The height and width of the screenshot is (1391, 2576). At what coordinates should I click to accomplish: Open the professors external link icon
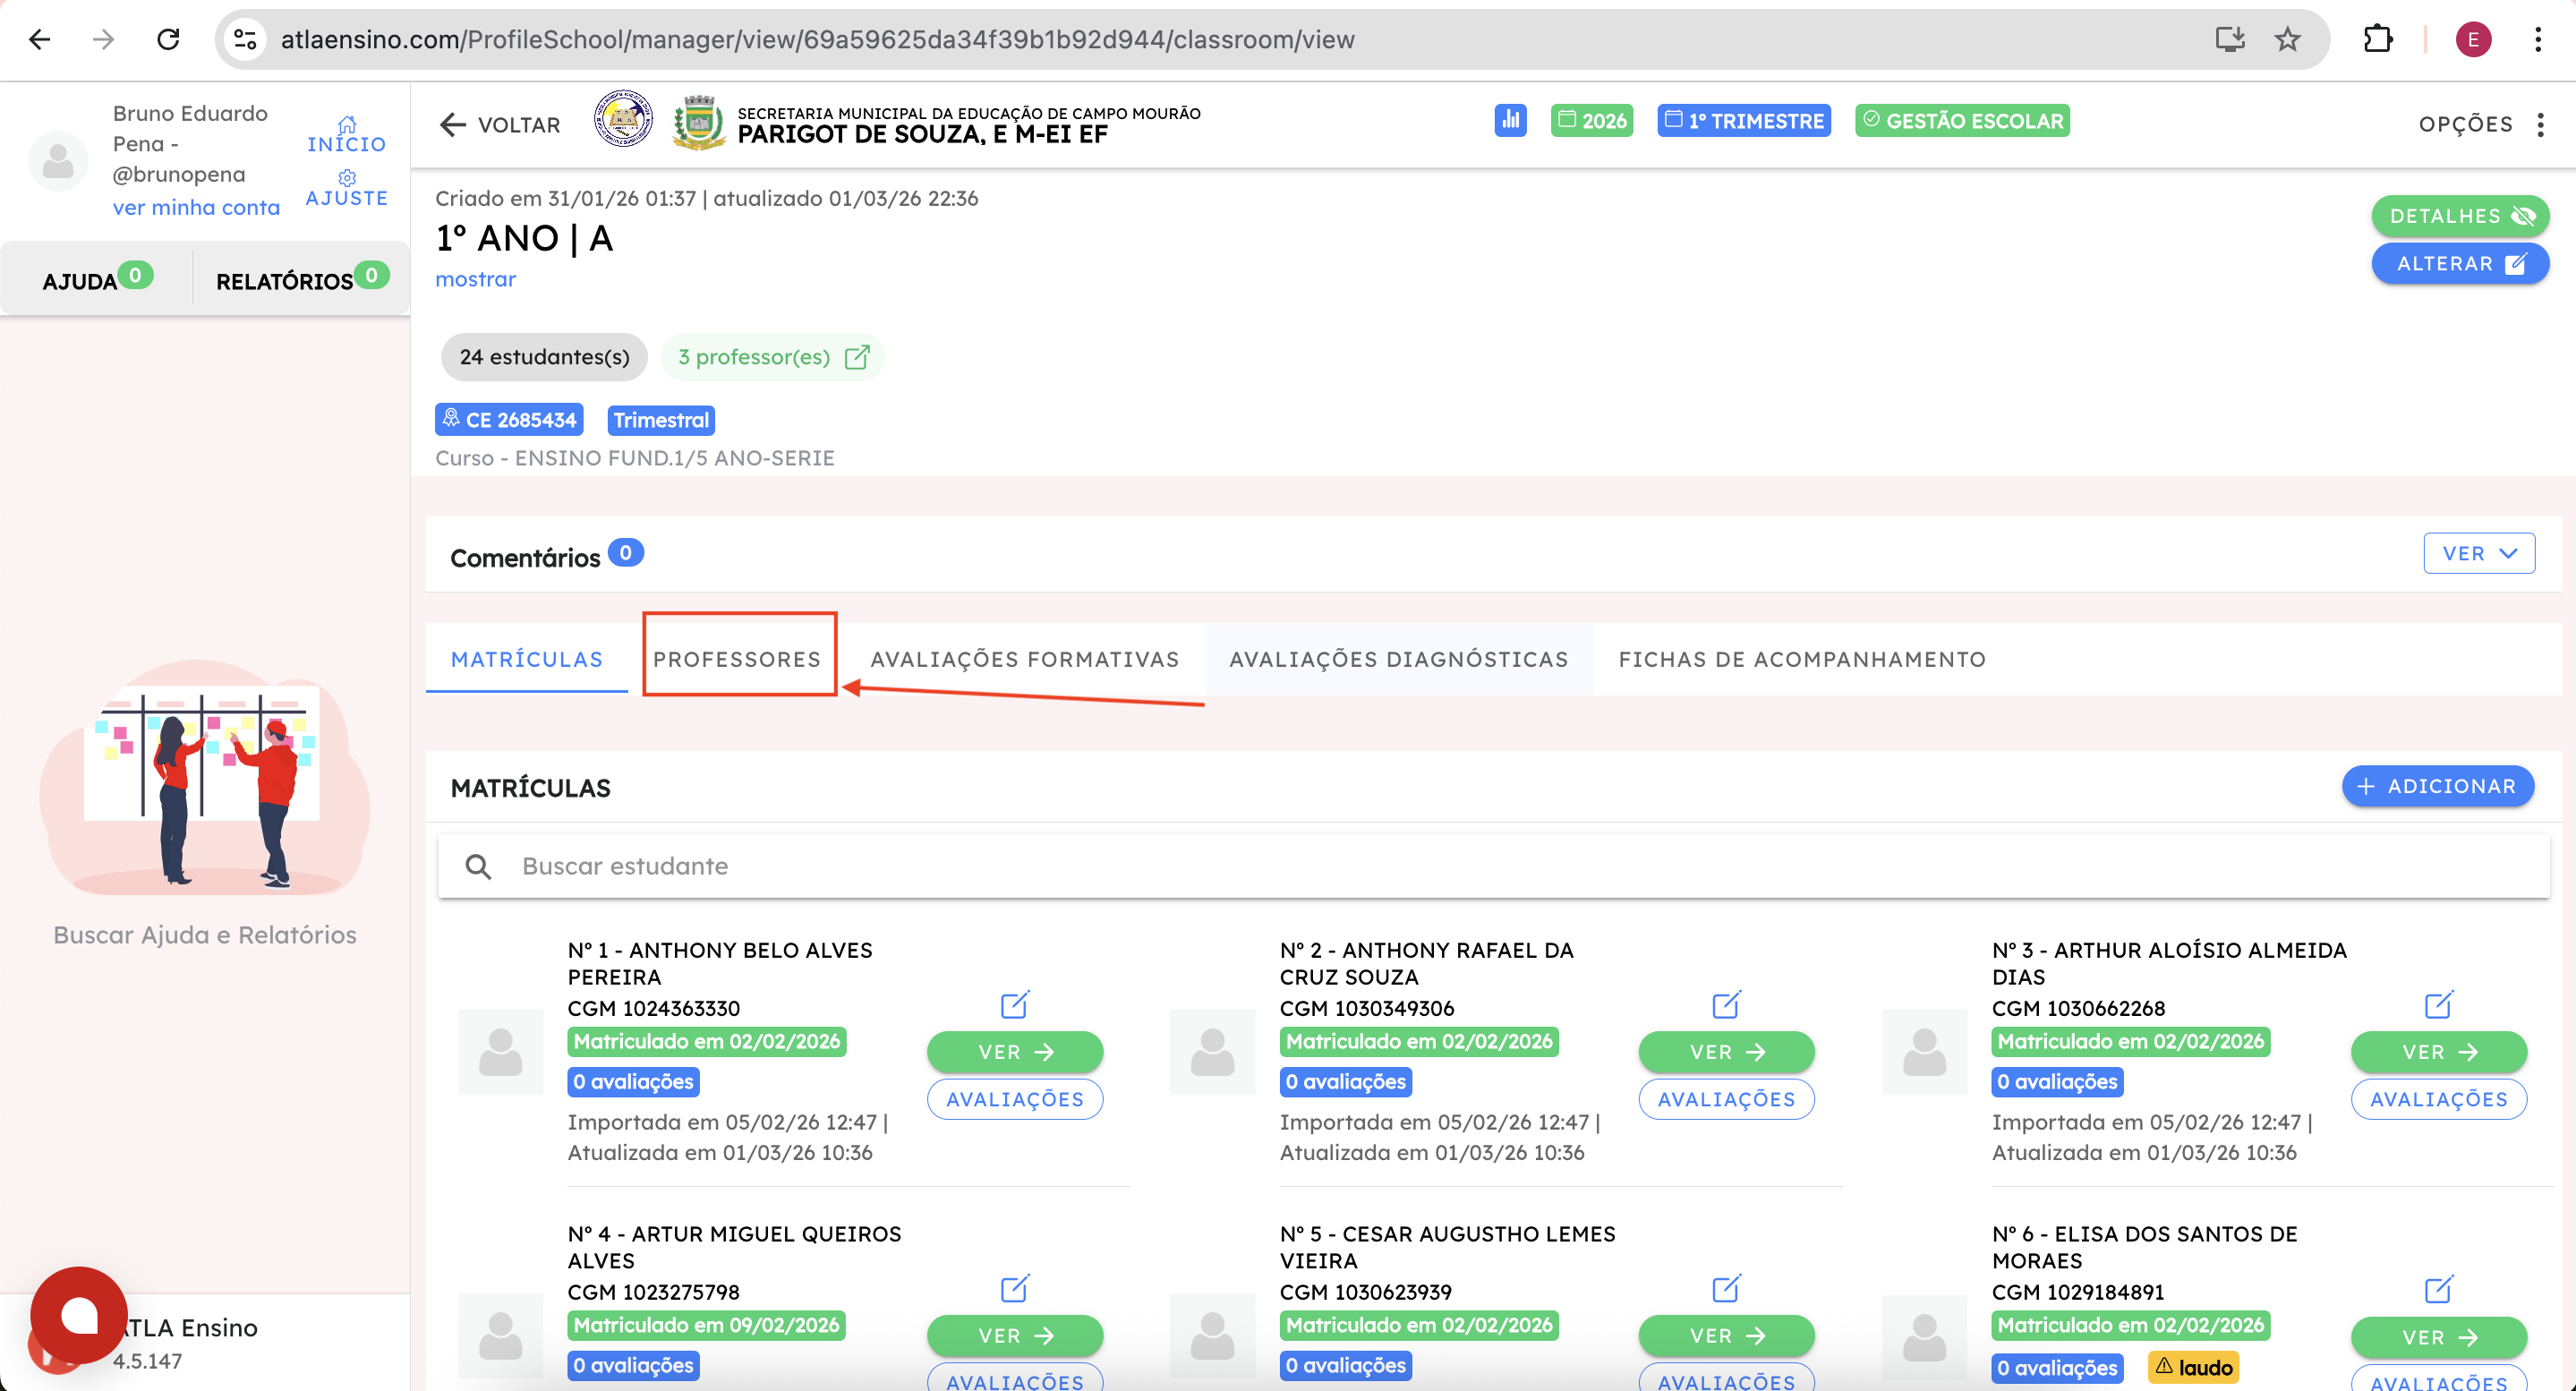(x=857, y=357)
